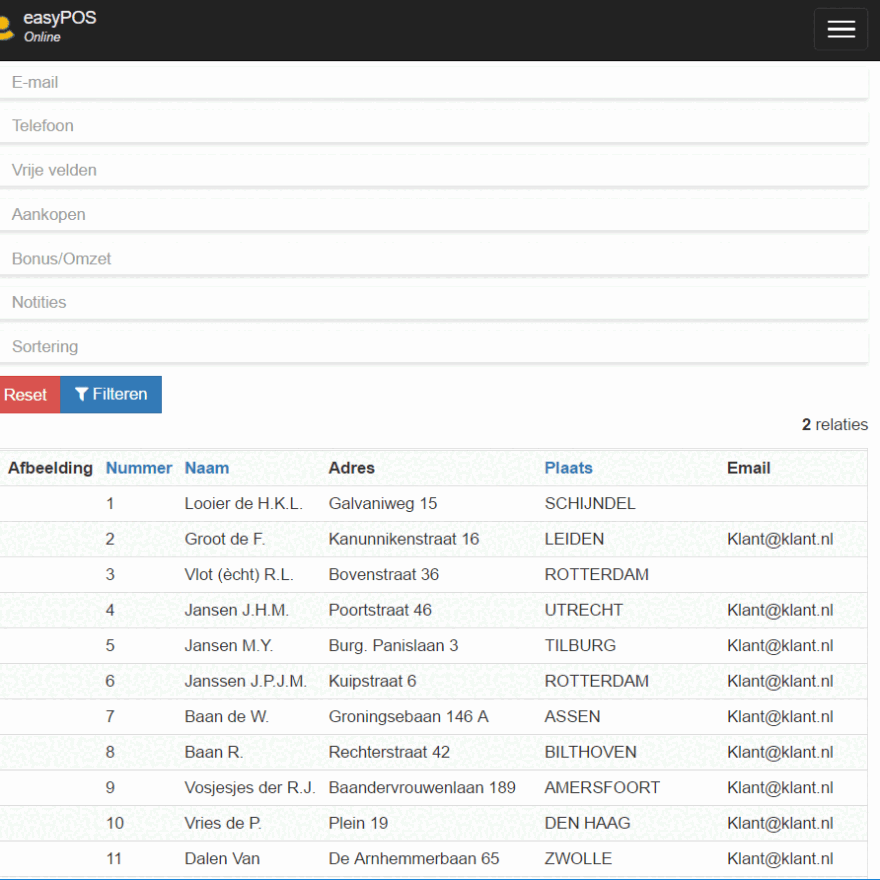This screenshot has width=880, height=880.
Task: Click the BILTHOVEN place cell
Action: coord(590,752)
